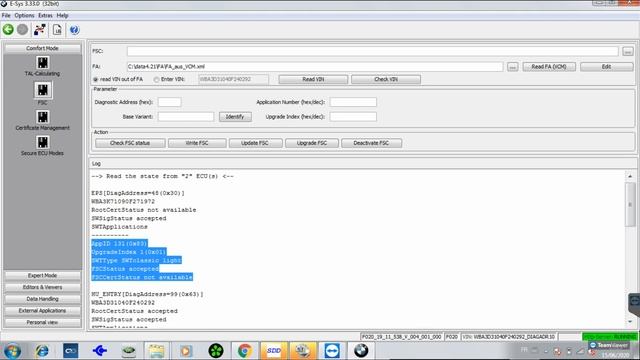
Task: Click the 'P020_19_11_538_V_004_001_000' status bar entry
Action: coord(402,337)
